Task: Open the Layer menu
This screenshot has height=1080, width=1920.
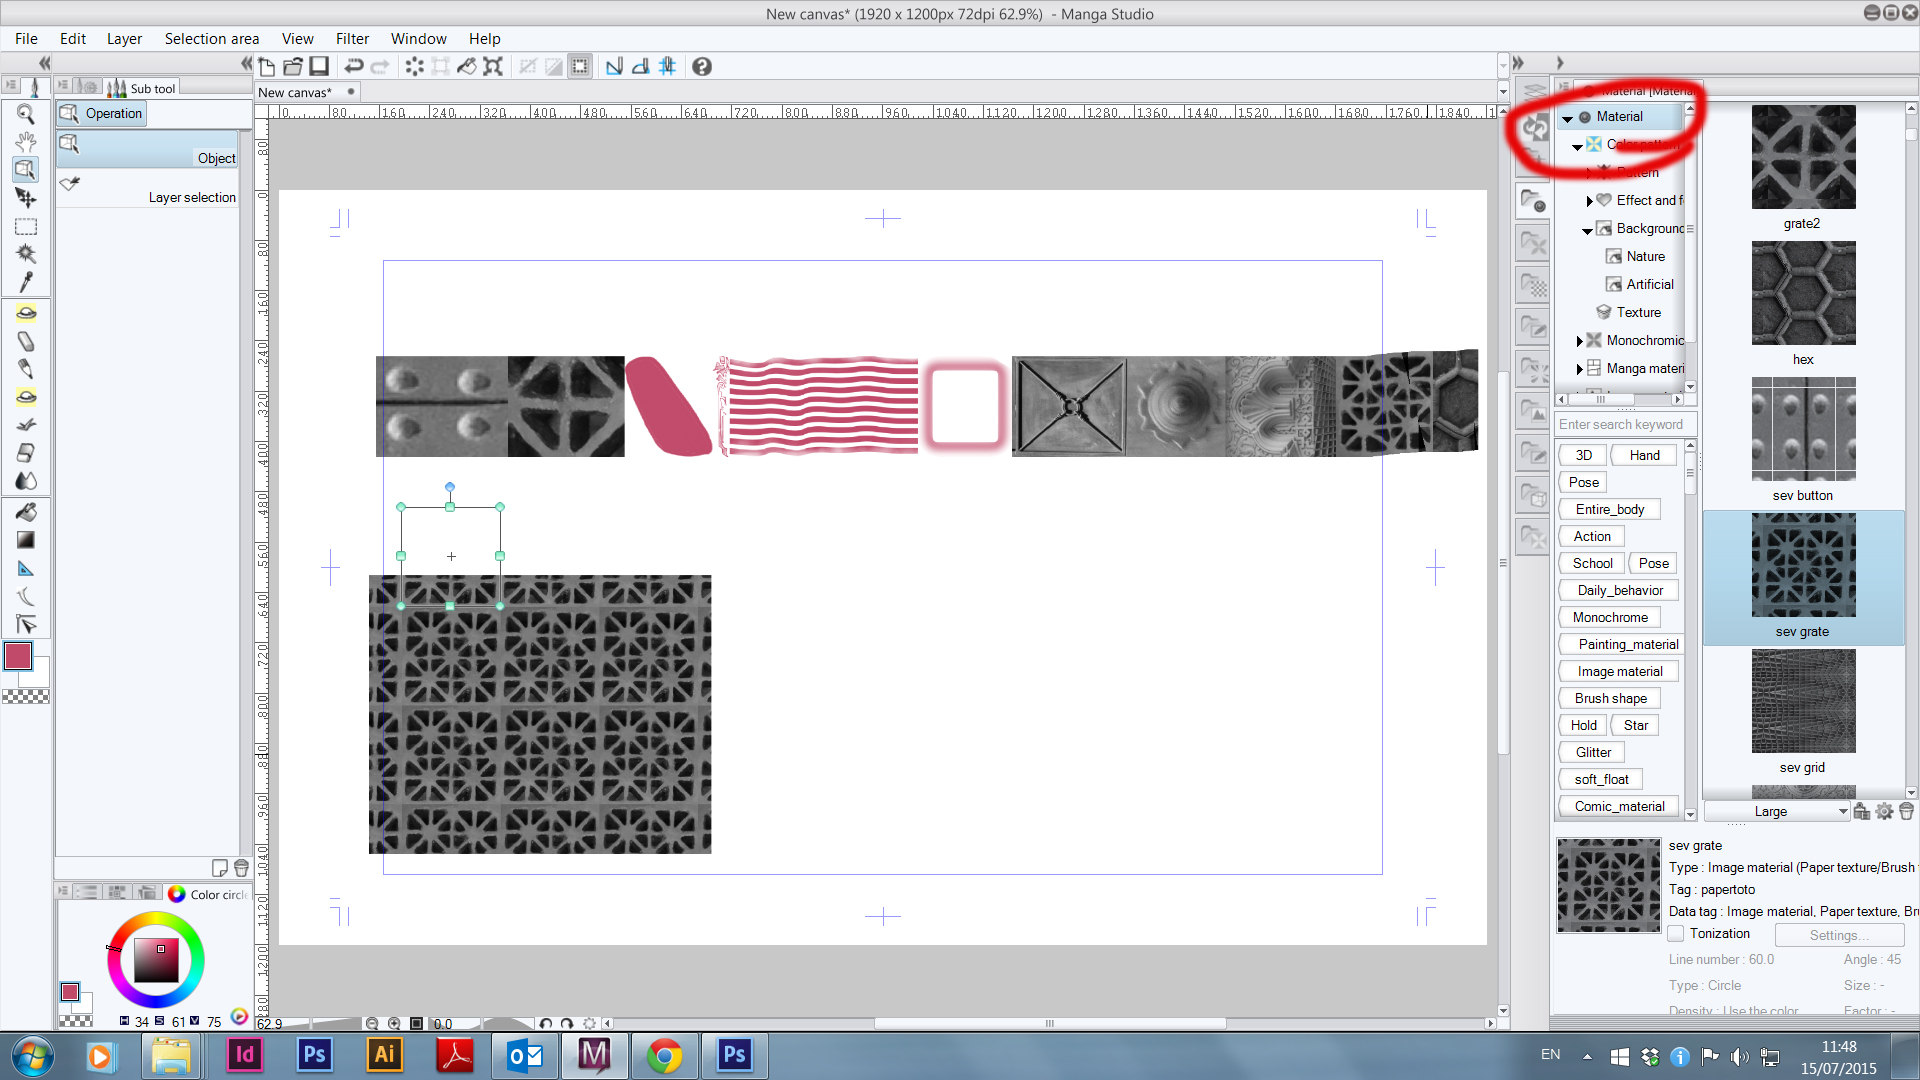Action: 124,39
